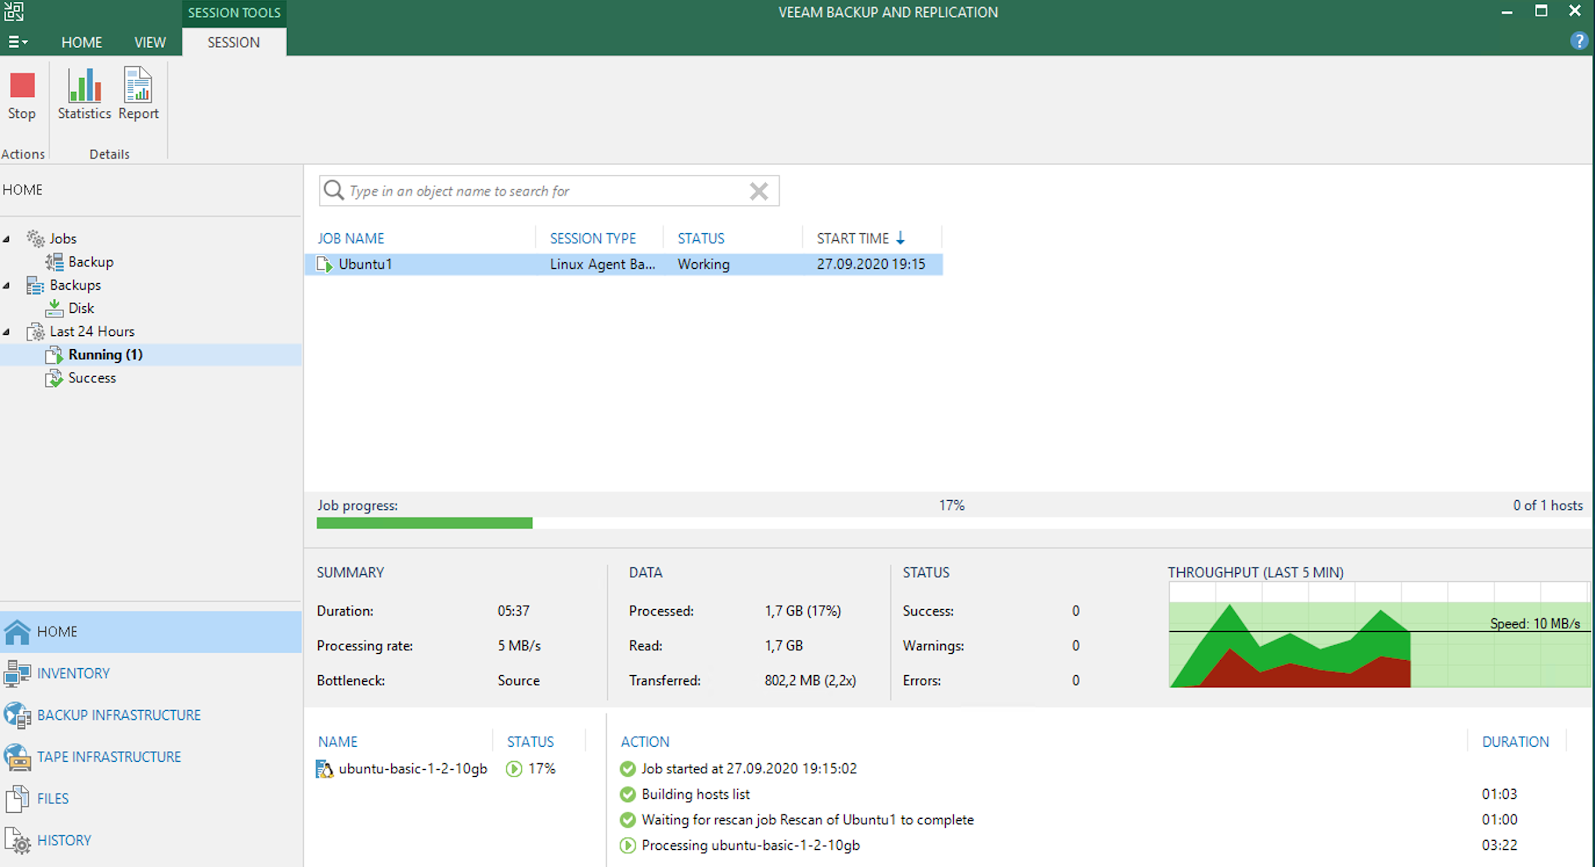The width and height of the screenshot is (1595, 867).
Task: Select the Success sessions node
Action: click(x=92, y=378)
